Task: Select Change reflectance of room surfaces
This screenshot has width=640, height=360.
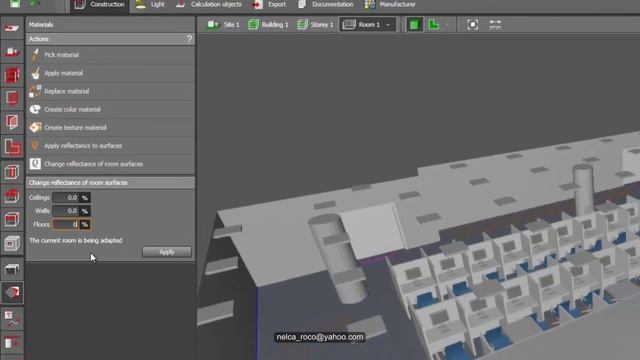Action: point(110,164)
